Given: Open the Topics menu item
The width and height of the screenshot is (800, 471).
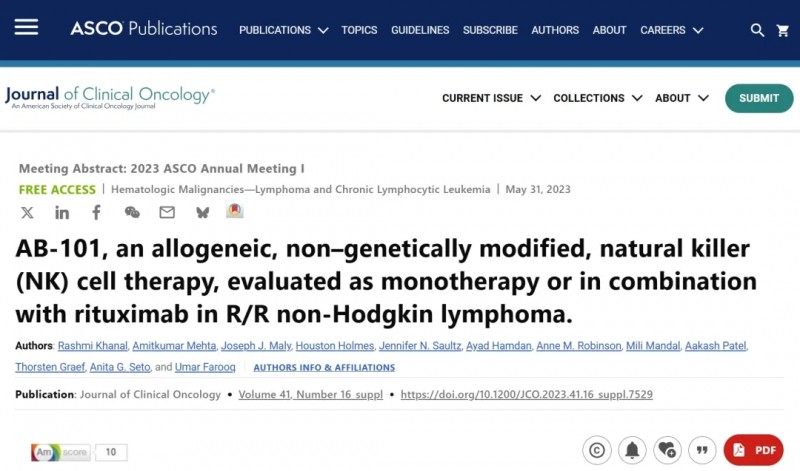Looking at the screenshot, I should pyautogui.click(x=359, y=30).
